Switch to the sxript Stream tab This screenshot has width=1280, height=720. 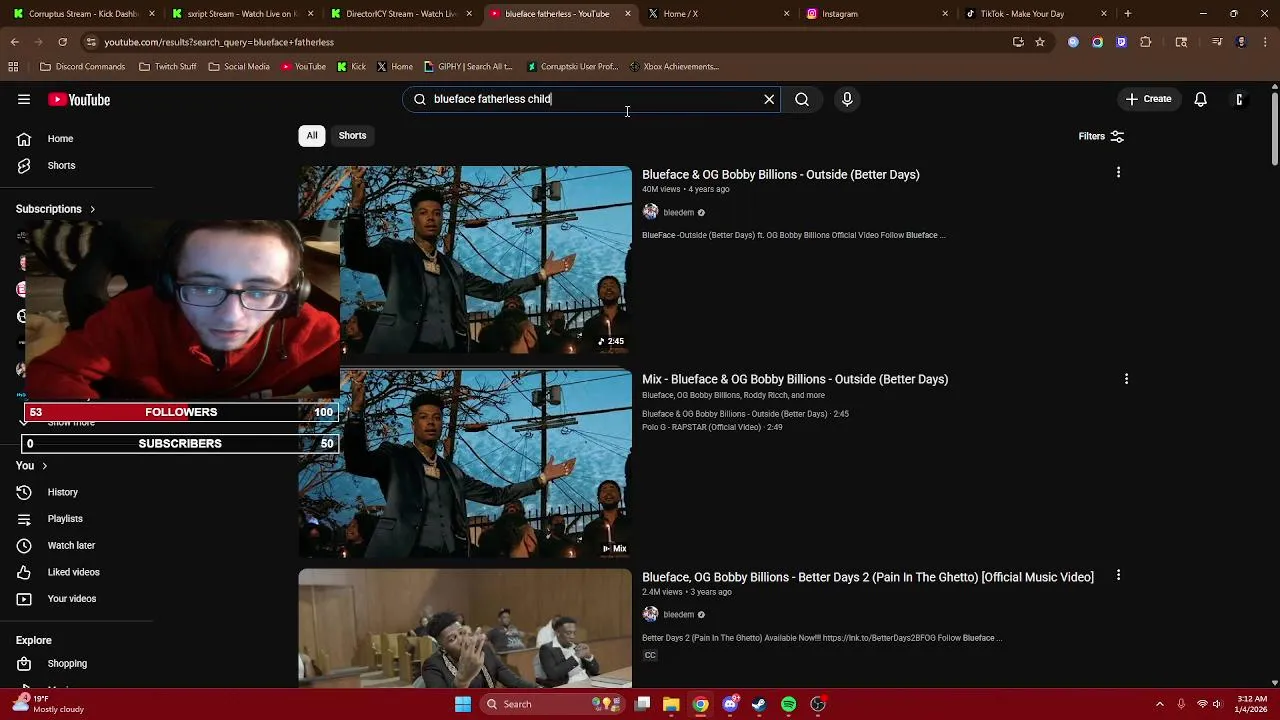point(243,14)
